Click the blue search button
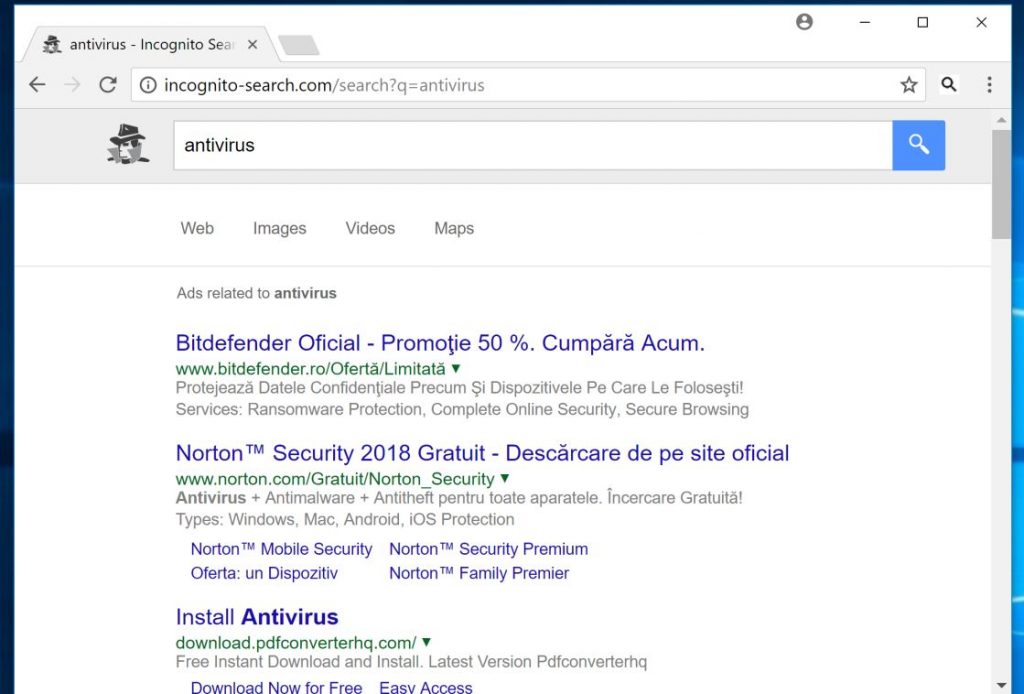This screenshot has height=694, width=1024. [x=918, y=145]
